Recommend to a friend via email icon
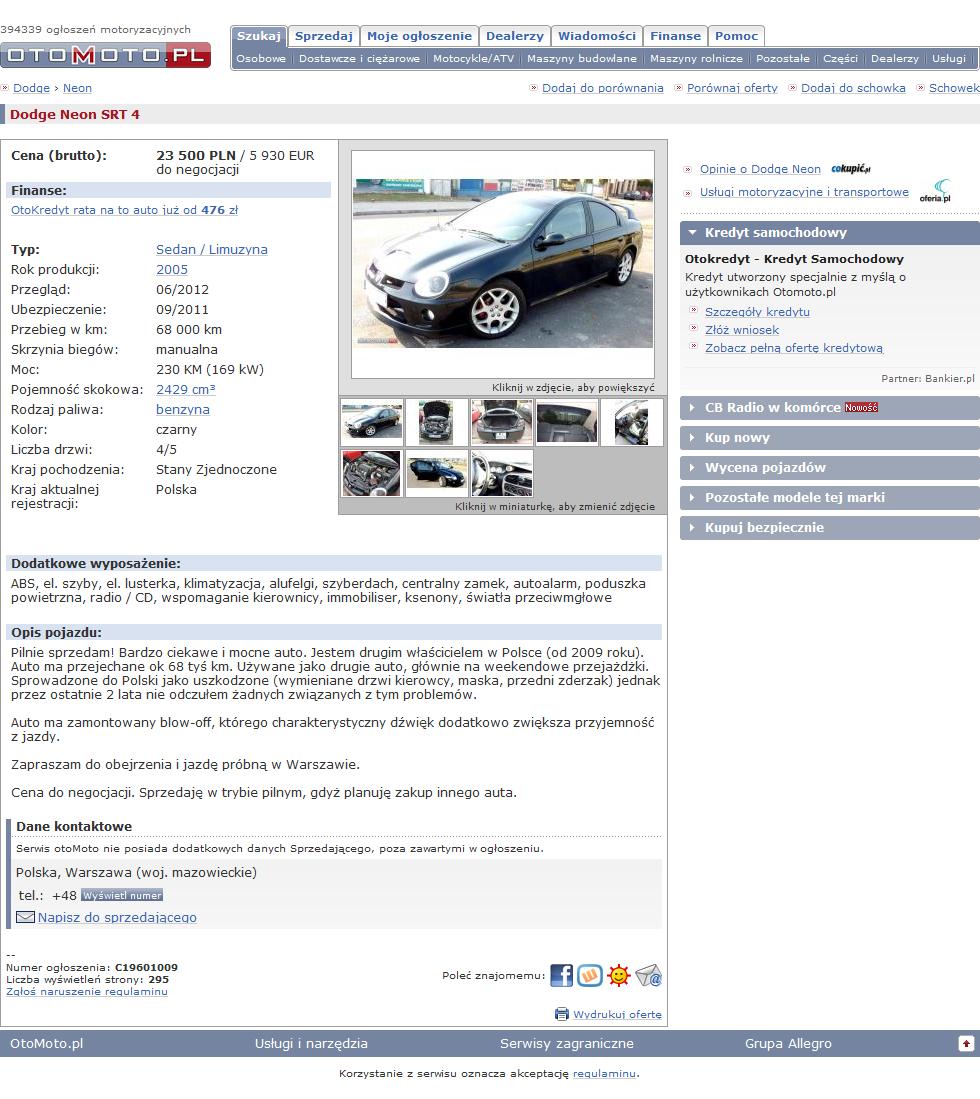980x1099 pixels. coord(648,975)
